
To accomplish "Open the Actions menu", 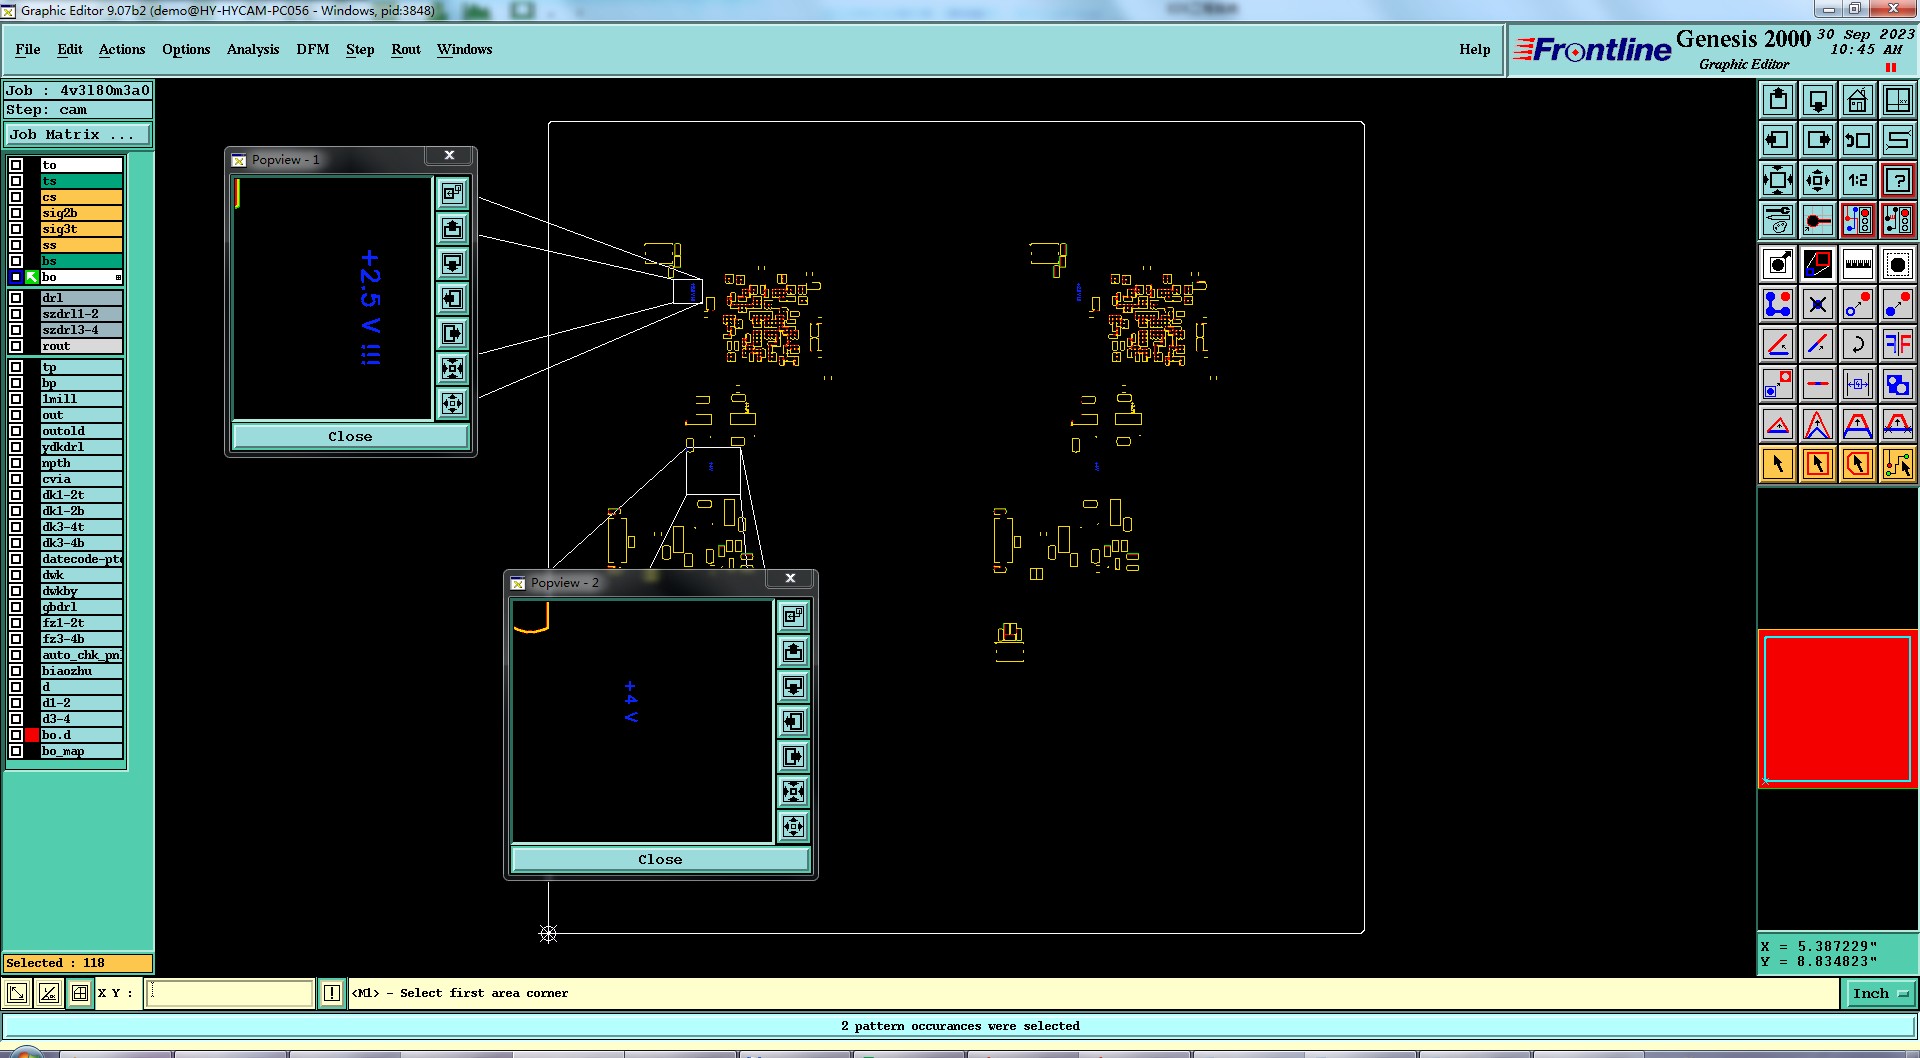I will (122, 49).
